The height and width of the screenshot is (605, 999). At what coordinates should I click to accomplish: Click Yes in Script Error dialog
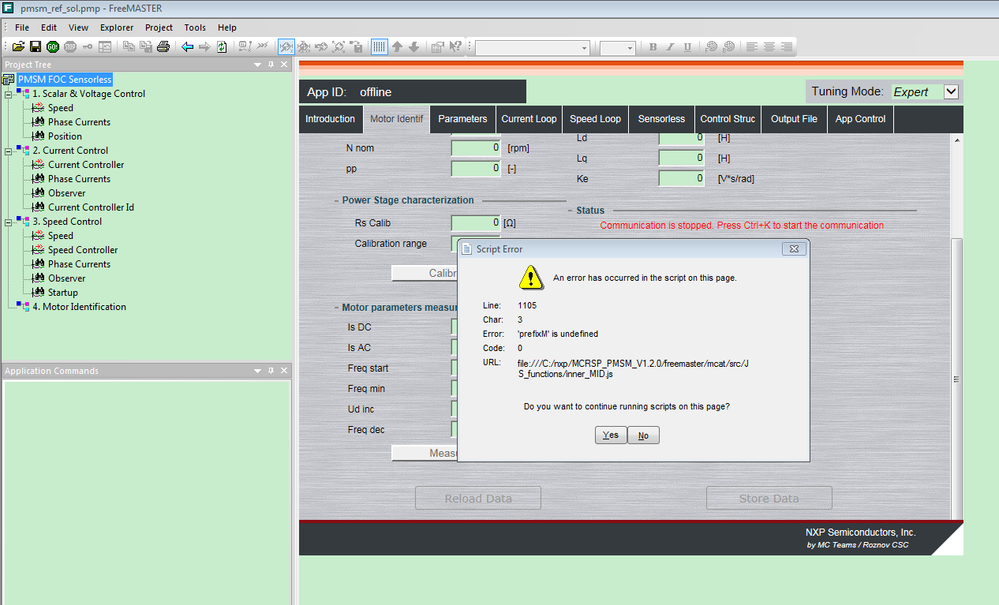coord(610,435)
